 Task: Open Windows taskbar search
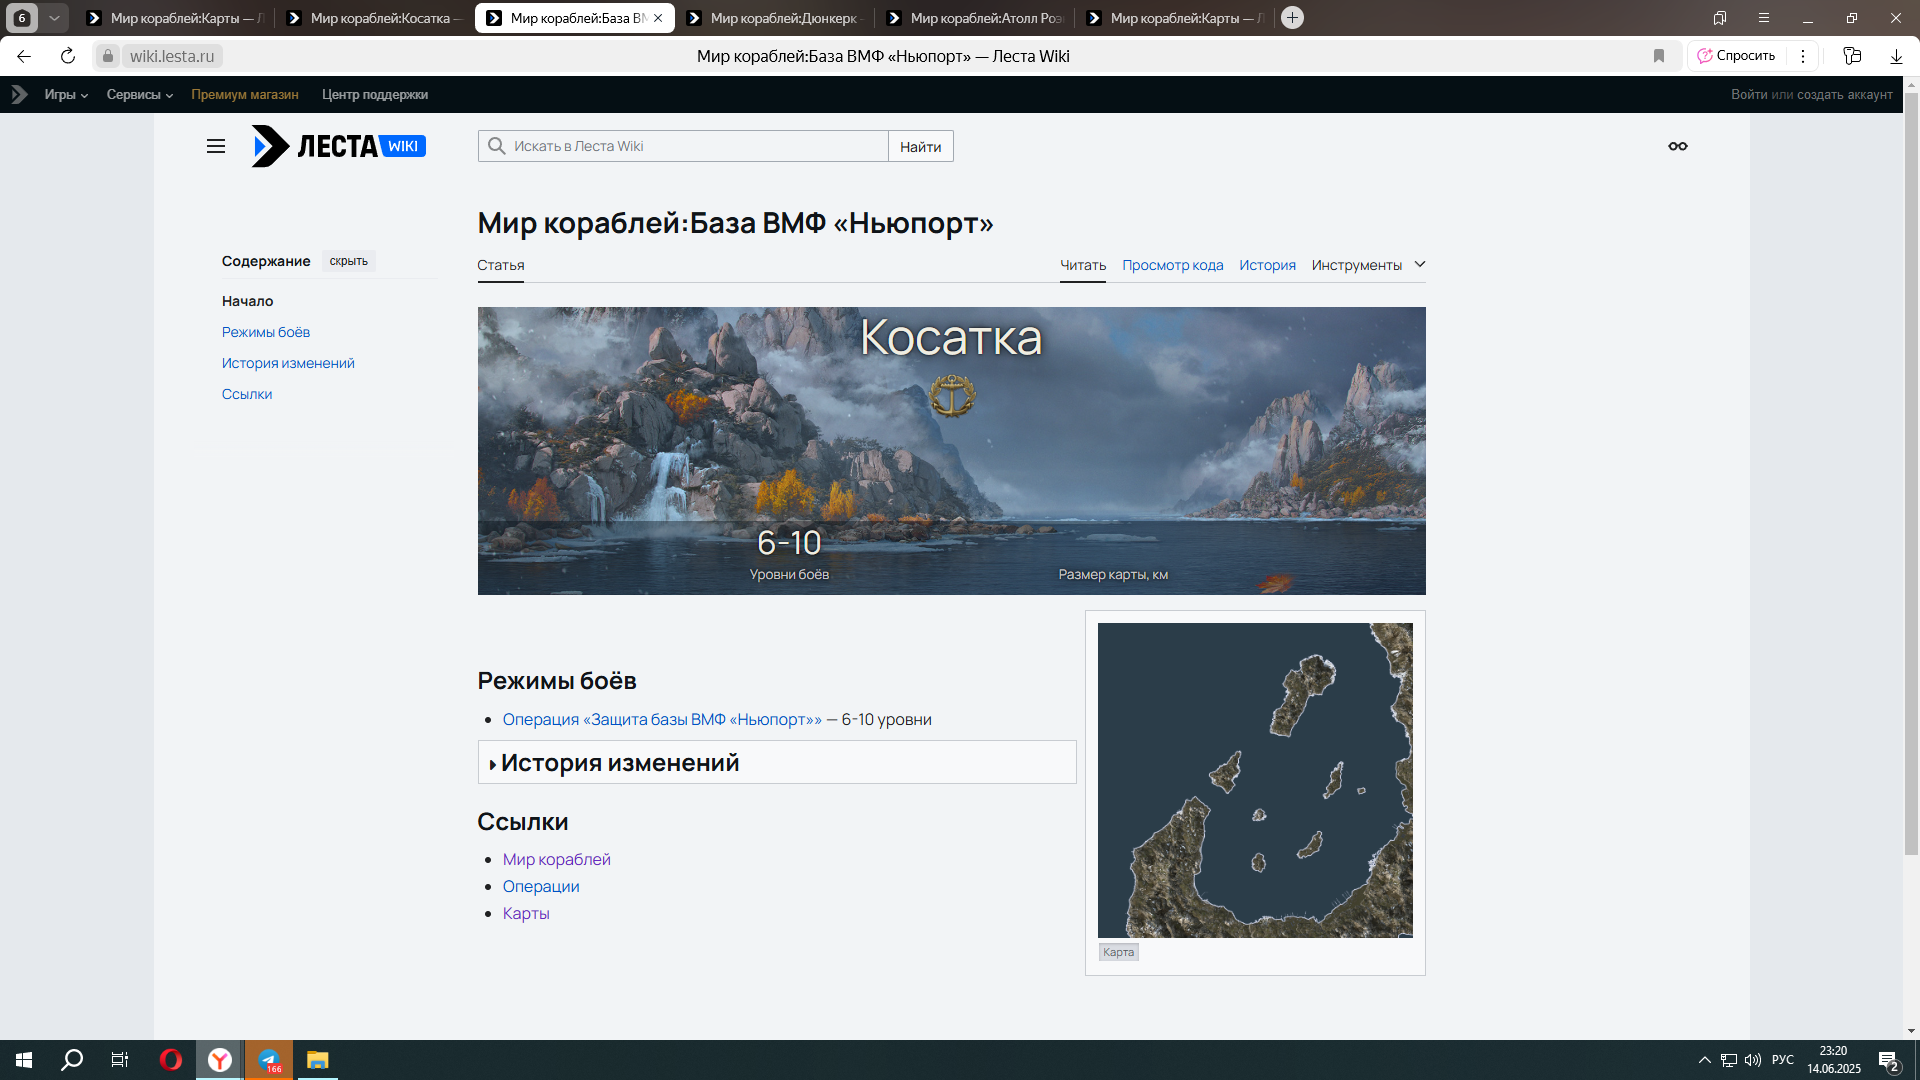tap(72, 1060)
